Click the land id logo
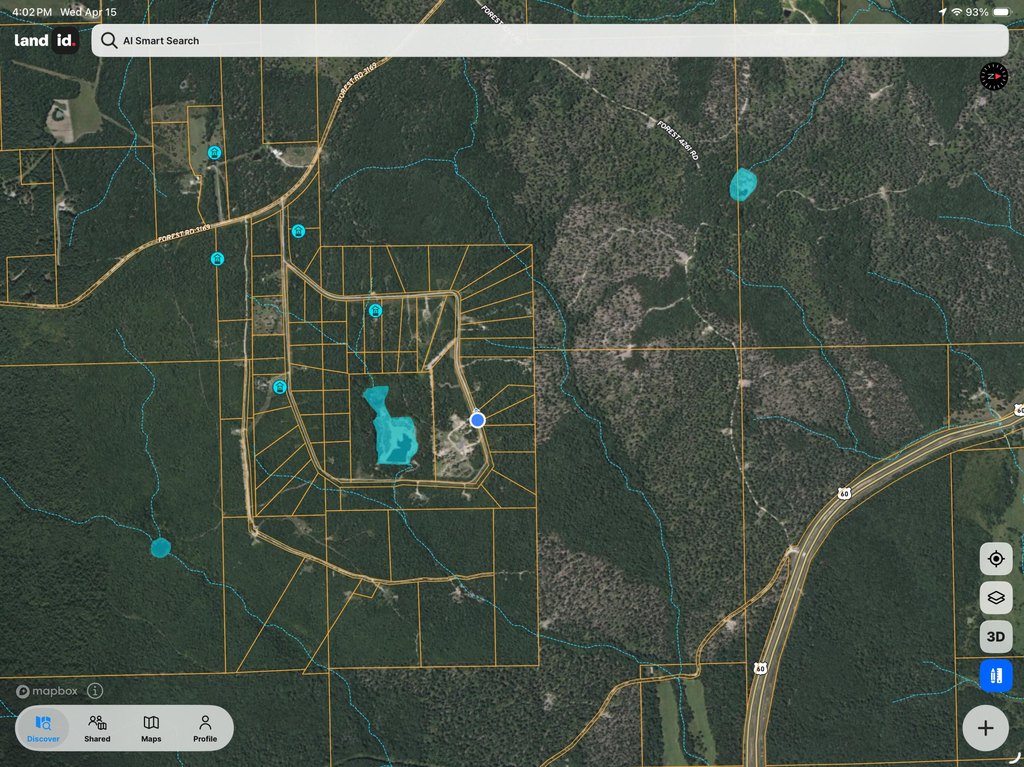 (x=46, y=41)
